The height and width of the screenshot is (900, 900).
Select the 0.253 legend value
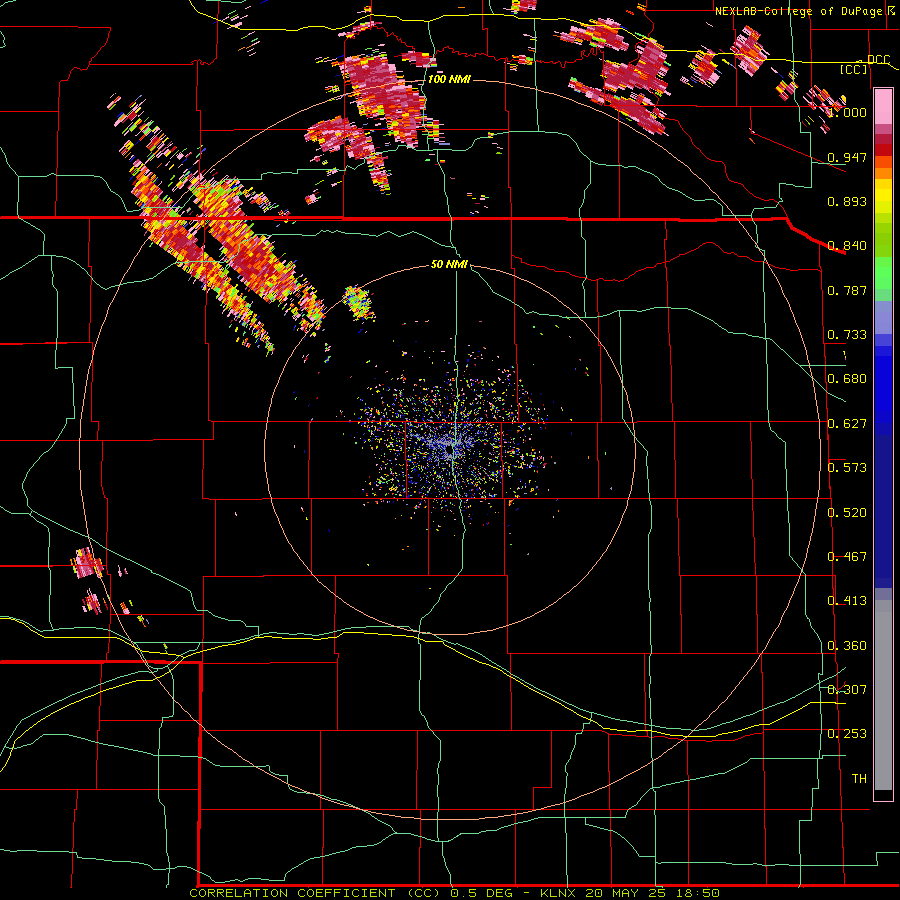pos(847,734)
